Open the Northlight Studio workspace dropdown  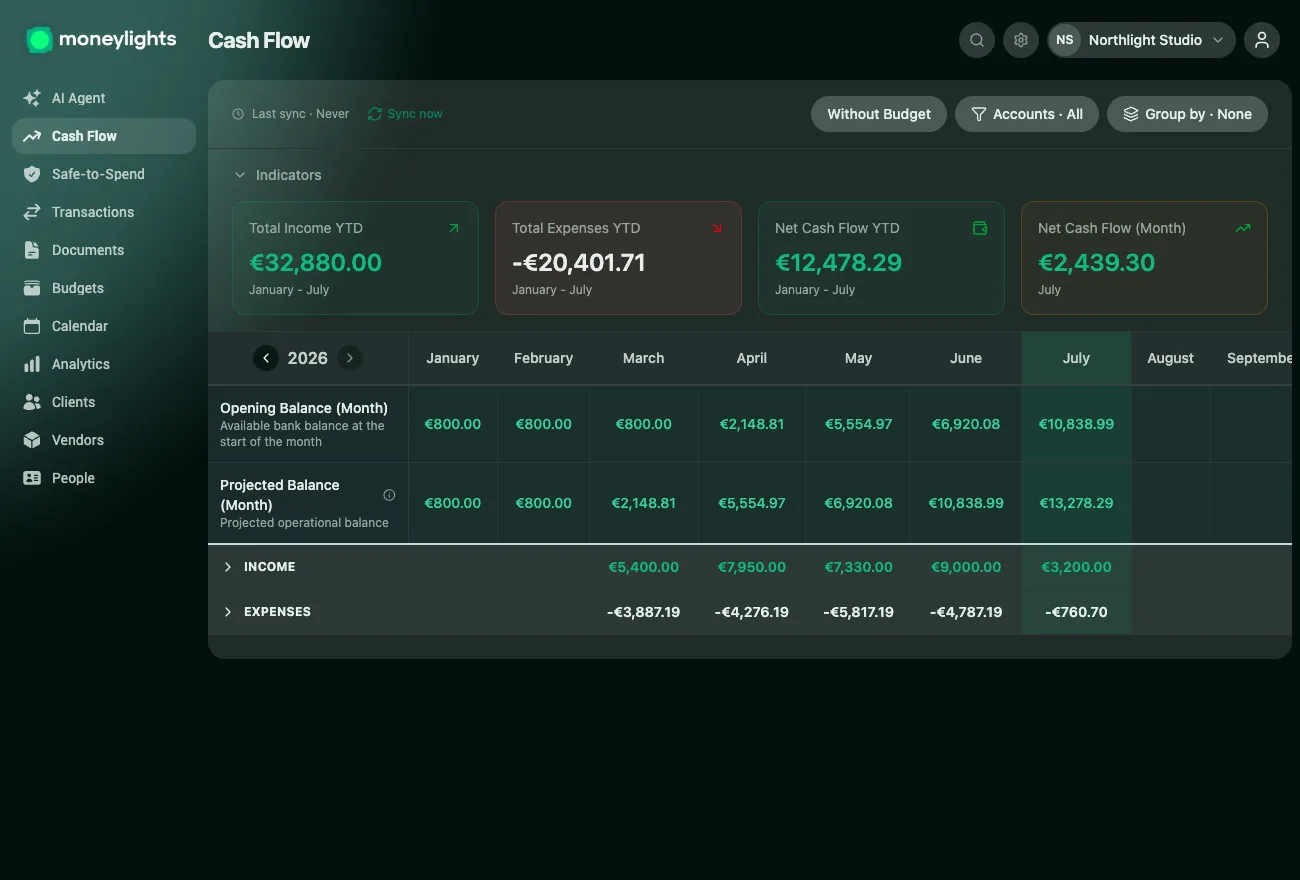[x=1141, y=40]
